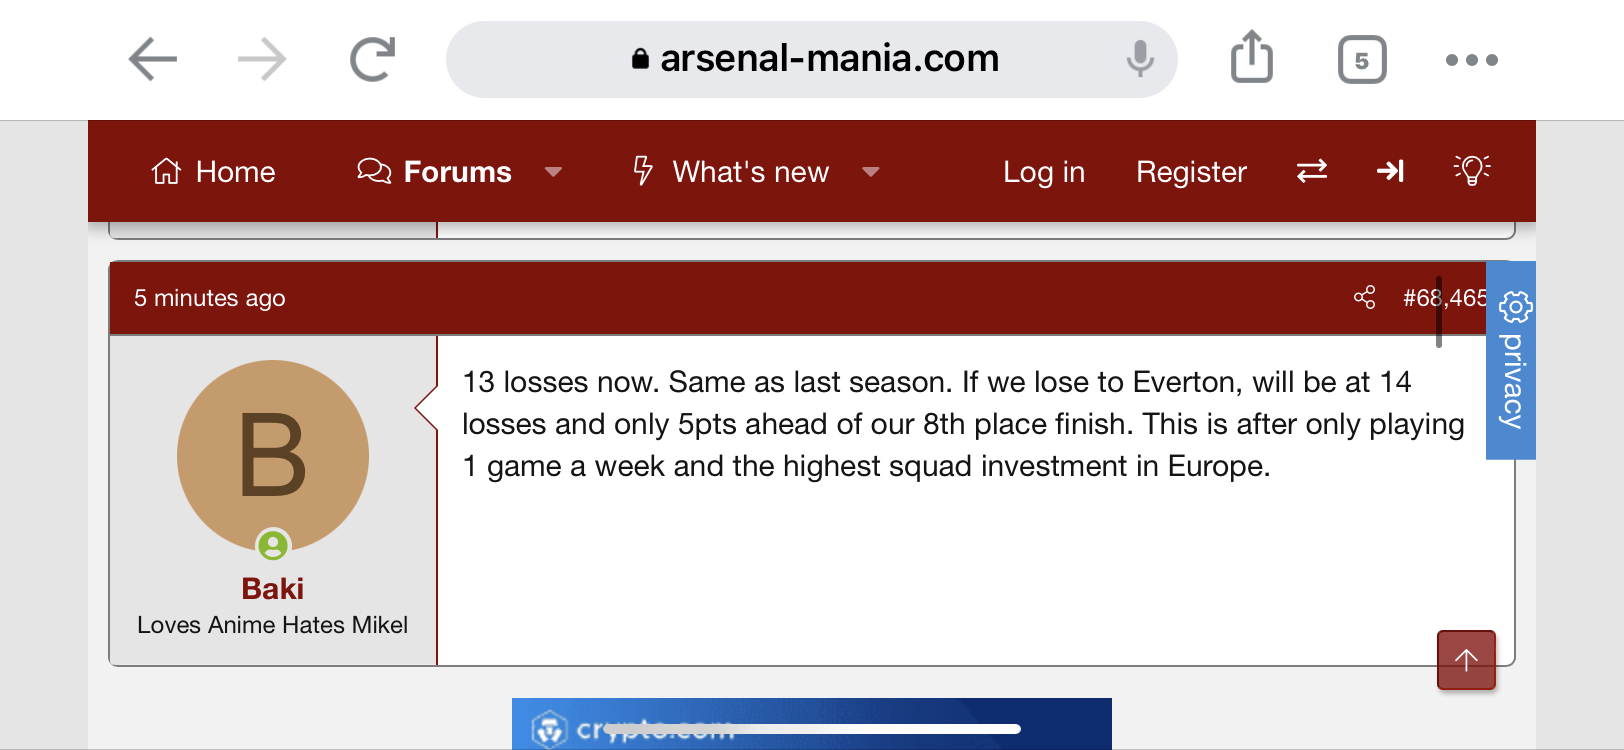Tap the microphone icon in the address bar
Screen dimensions: 1624x750
click(1140, 59)
